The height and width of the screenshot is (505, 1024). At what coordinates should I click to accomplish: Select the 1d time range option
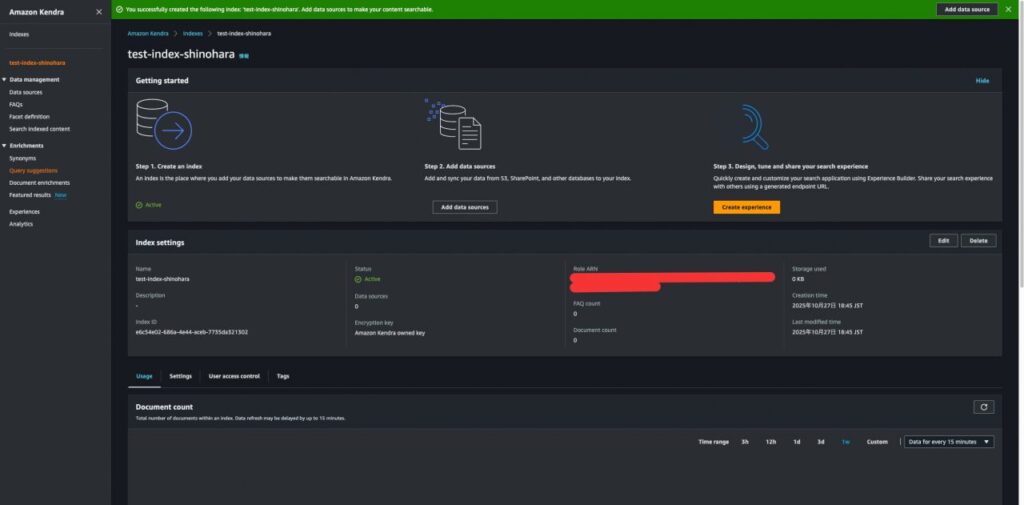(797, 441)
